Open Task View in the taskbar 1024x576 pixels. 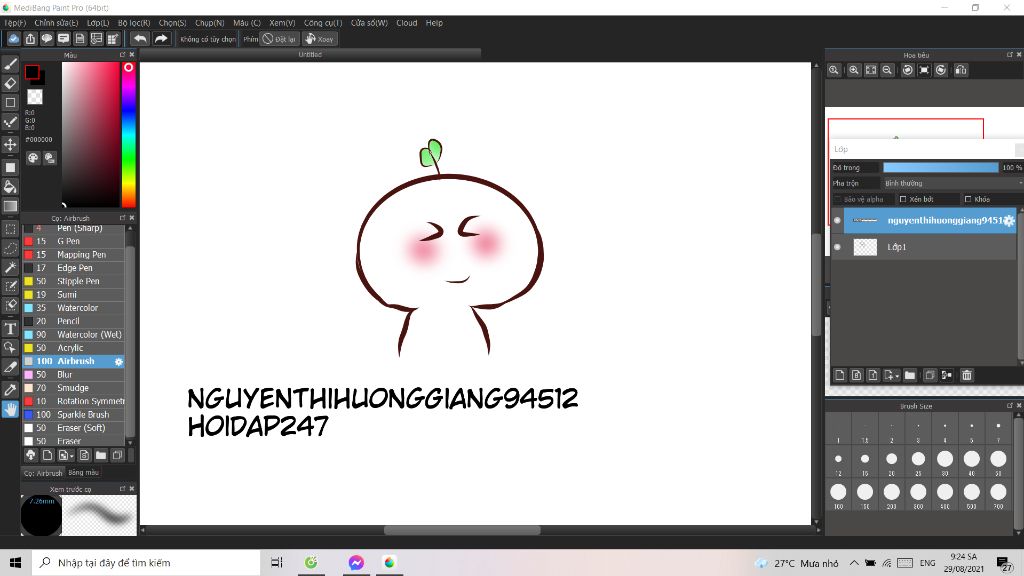click(277, 562)
